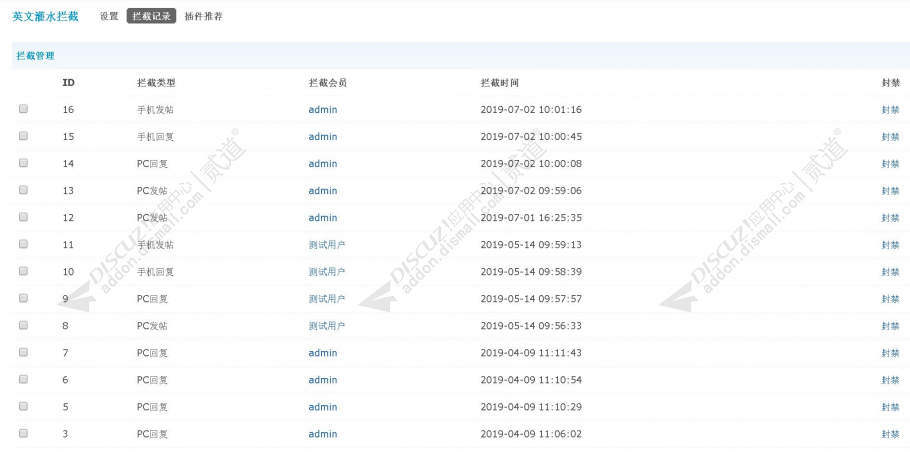This screenshot has width=910, height=452.
Task: Open admin member link in row 14
Action: click(x=323, y=164)
